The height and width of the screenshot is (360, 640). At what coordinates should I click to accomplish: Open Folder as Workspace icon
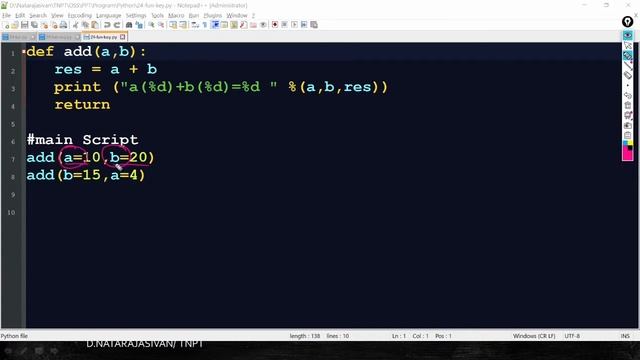tap(253, 25)
